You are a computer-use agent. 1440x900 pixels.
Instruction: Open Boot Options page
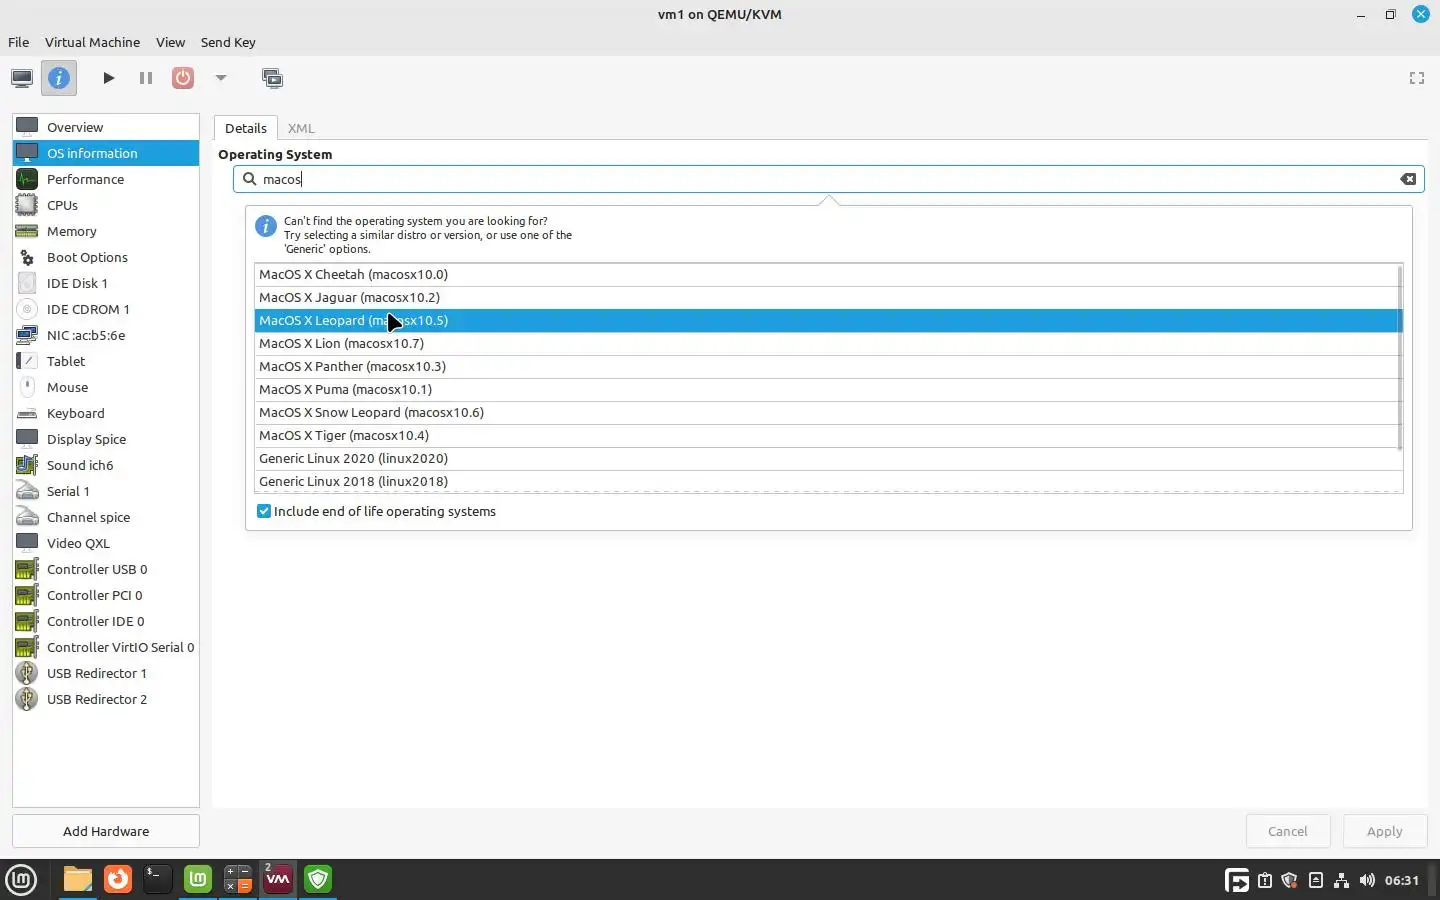pos(106,257)
